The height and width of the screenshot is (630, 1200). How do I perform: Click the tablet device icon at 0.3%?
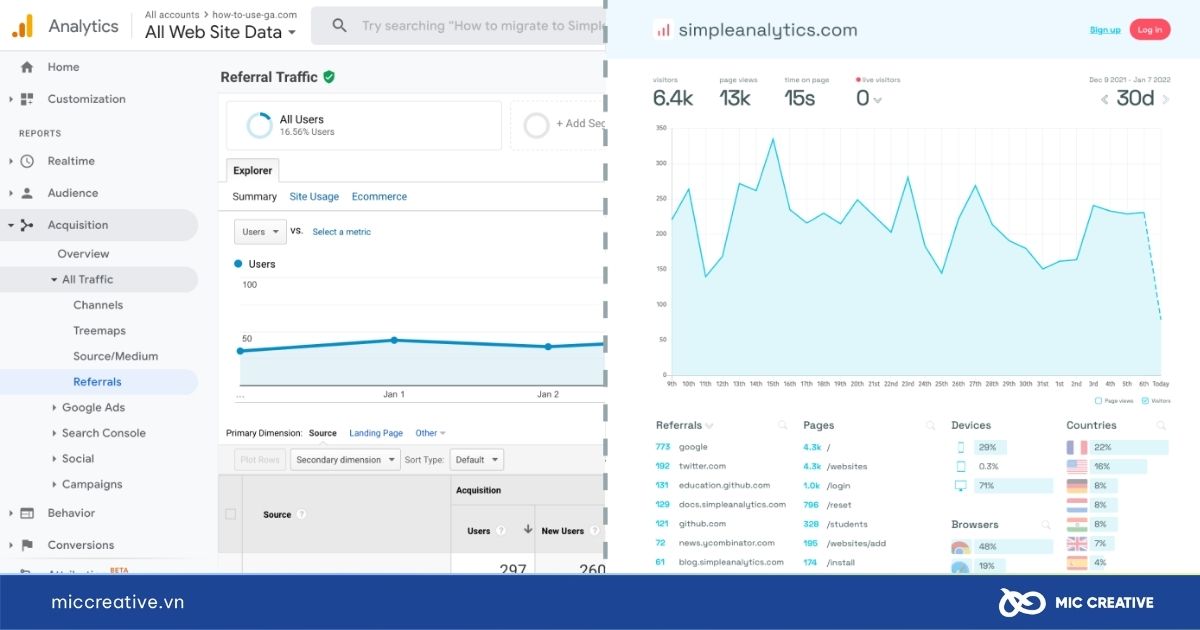tap(961, 466)
